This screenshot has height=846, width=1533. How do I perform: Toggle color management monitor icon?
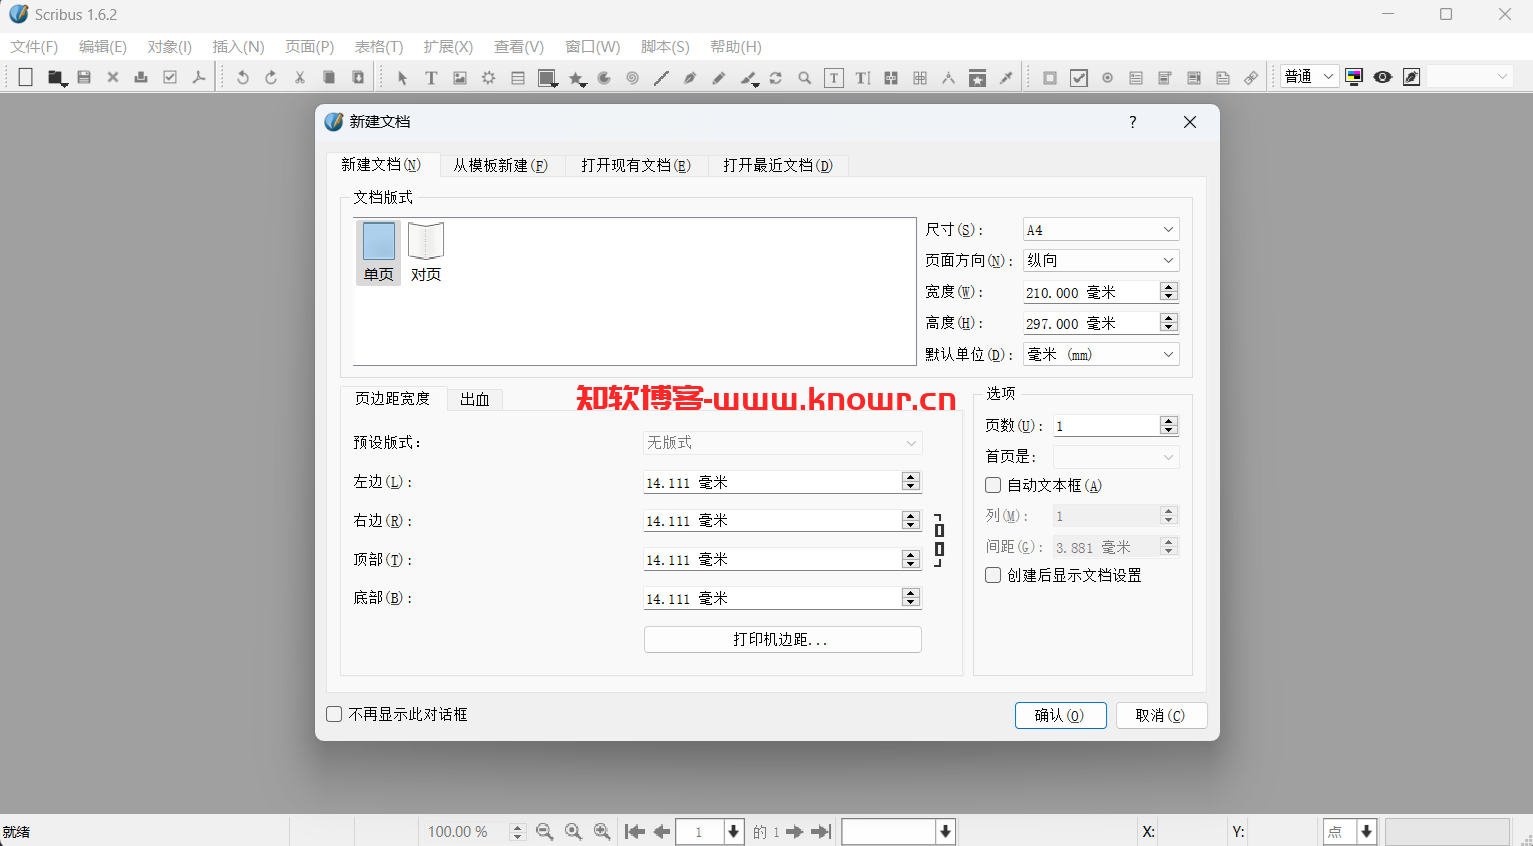click(1354, 77)
